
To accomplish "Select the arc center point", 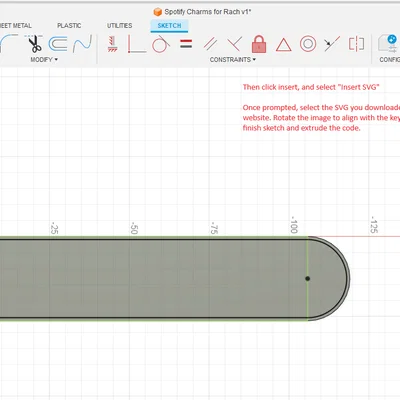I will pos(307,278).
